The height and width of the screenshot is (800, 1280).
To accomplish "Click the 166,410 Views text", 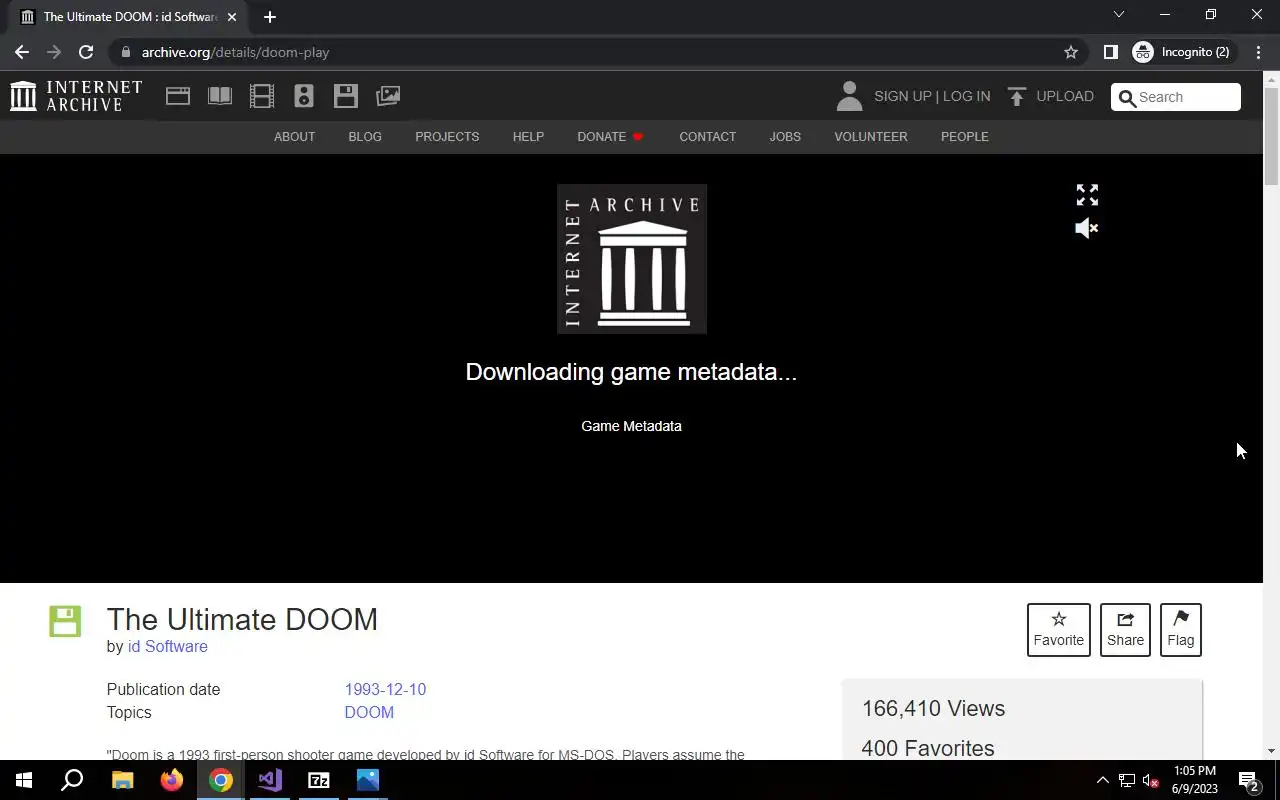I will click(933, 708).
